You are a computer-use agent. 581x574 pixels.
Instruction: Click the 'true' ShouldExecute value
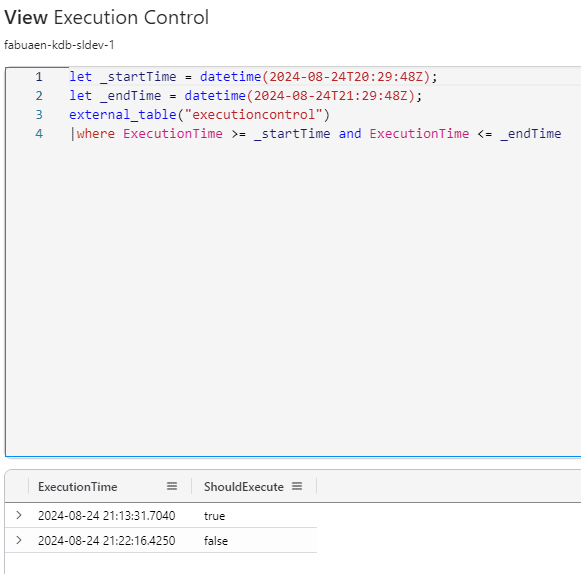click(x=214, y=516)
